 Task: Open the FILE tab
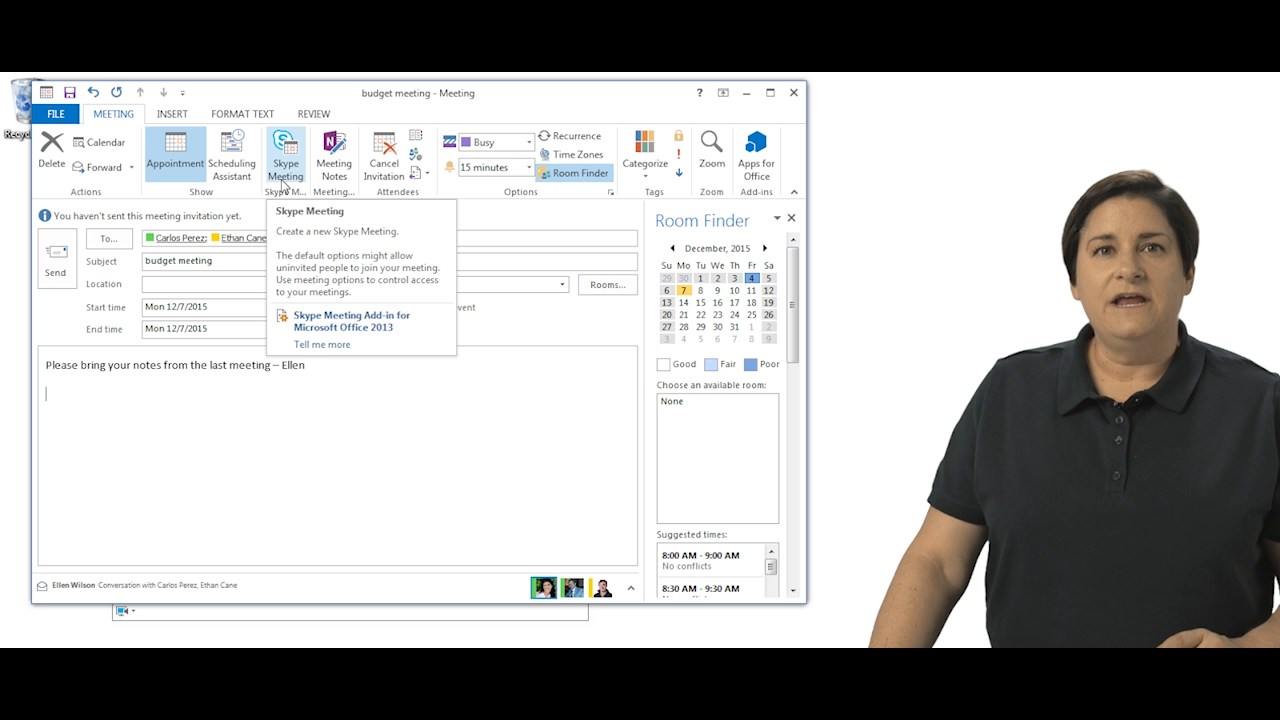click(x=56, y=114)
